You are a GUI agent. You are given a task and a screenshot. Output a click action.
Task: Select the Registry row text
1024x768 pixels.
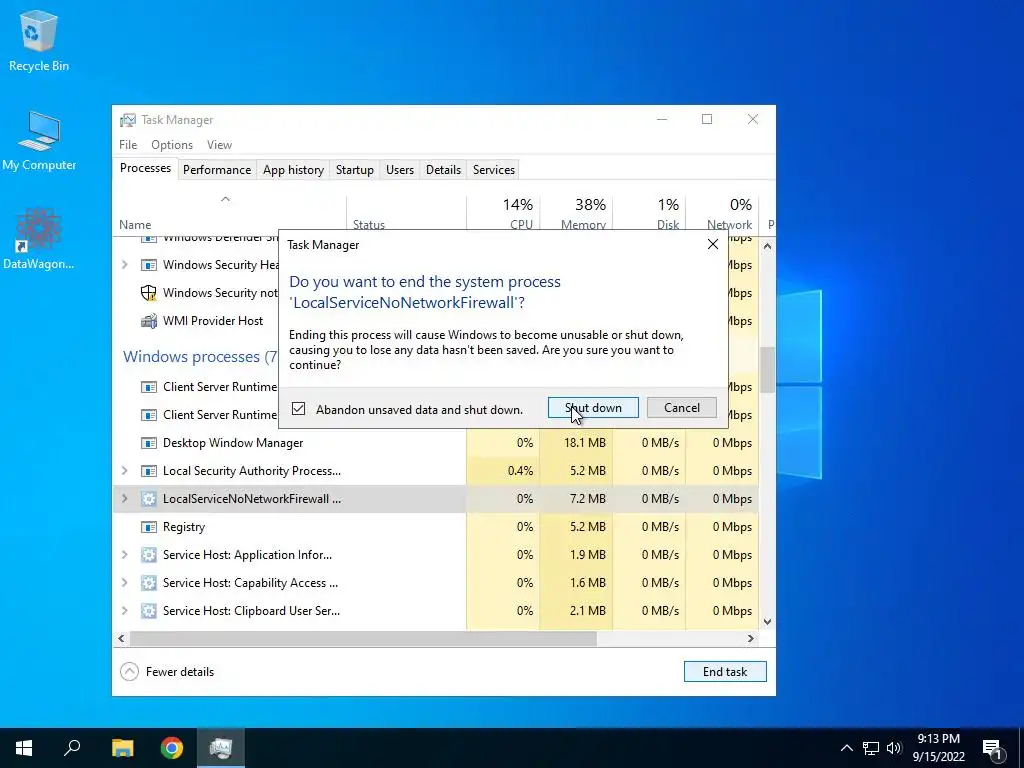coord(184,527)
